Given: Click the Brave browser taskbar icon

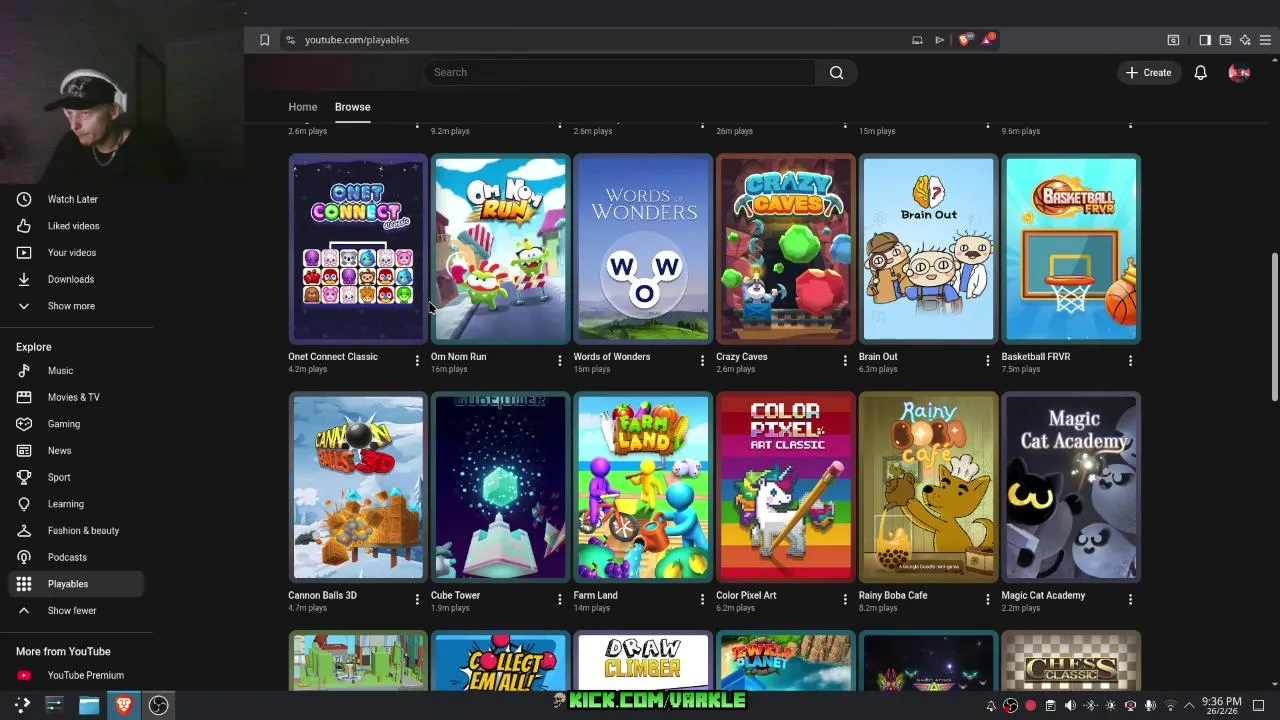Looking at the screenshot, I should [x=123, y=705].
